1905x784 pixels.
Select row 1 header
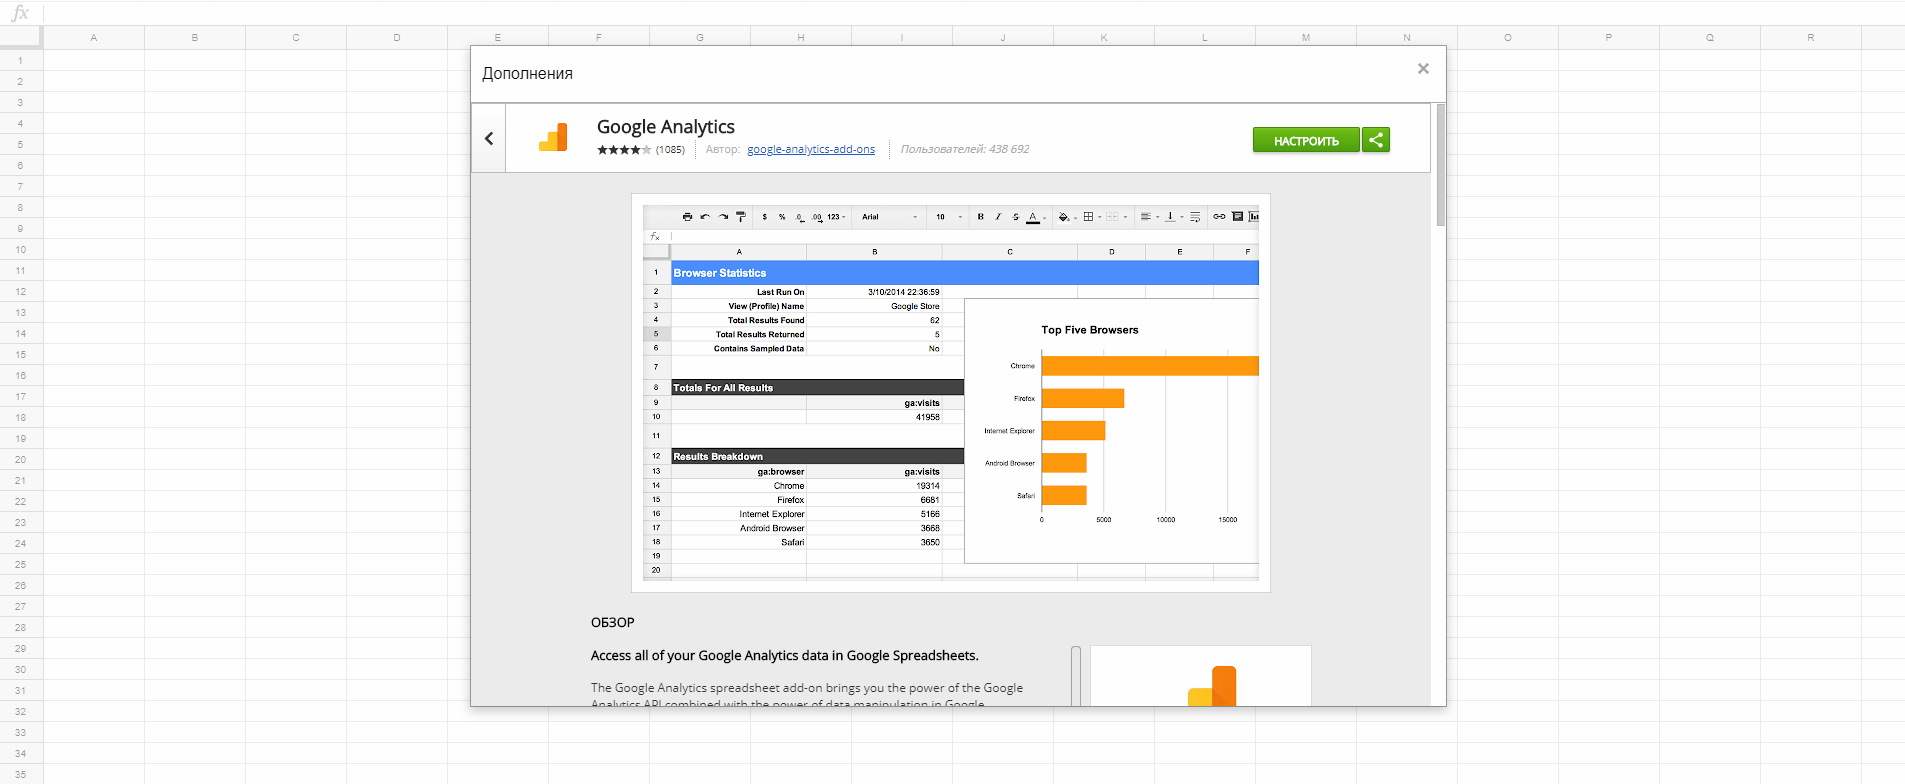(21, 60)
